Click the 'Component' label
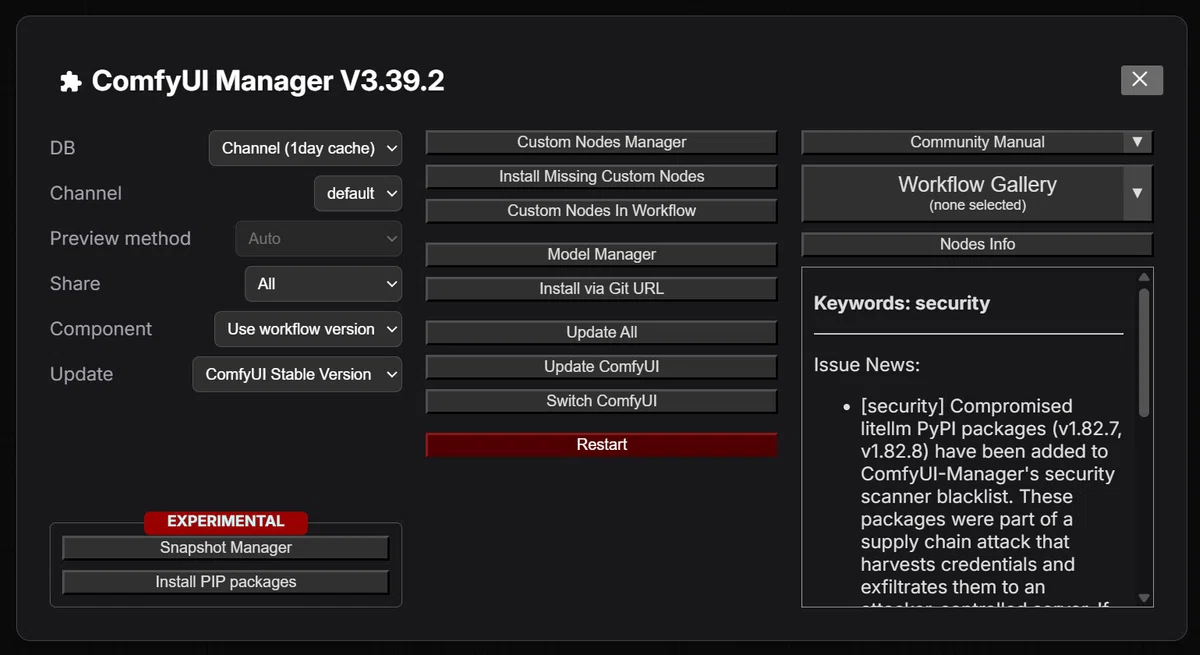This screenshot has height=655, width=1200. point(101,329)
